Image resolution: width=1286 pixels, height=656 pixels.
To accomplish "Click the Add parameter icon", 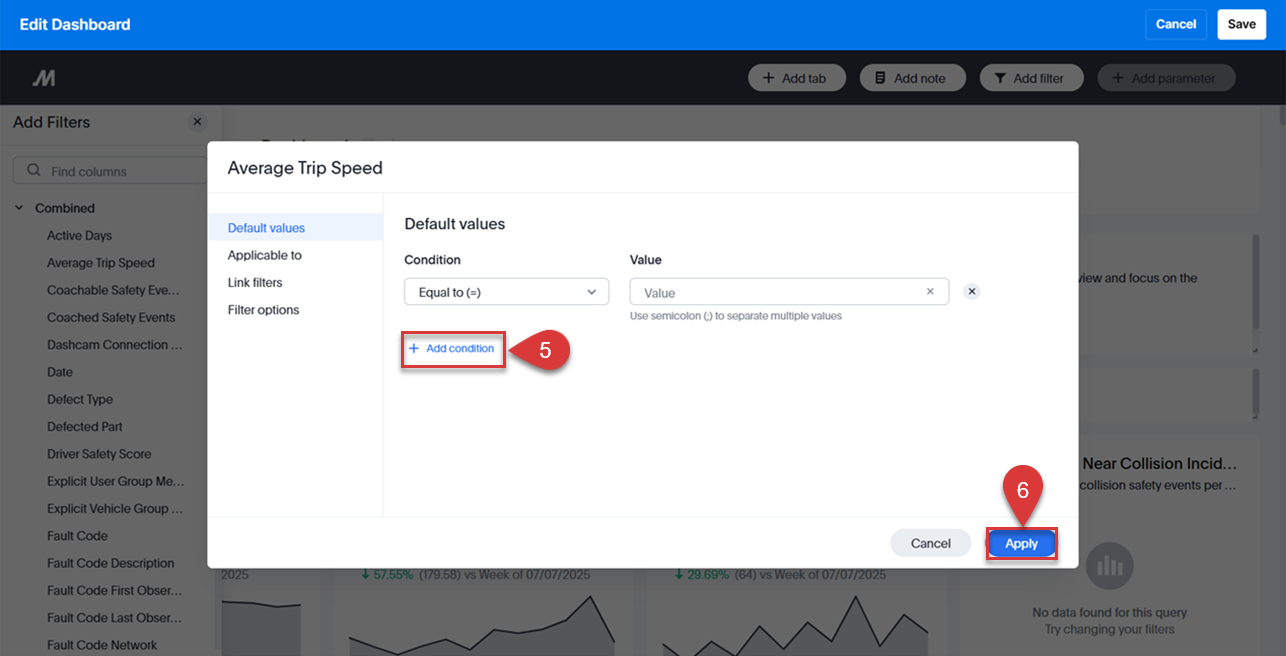I will [x=1118, y=77].
